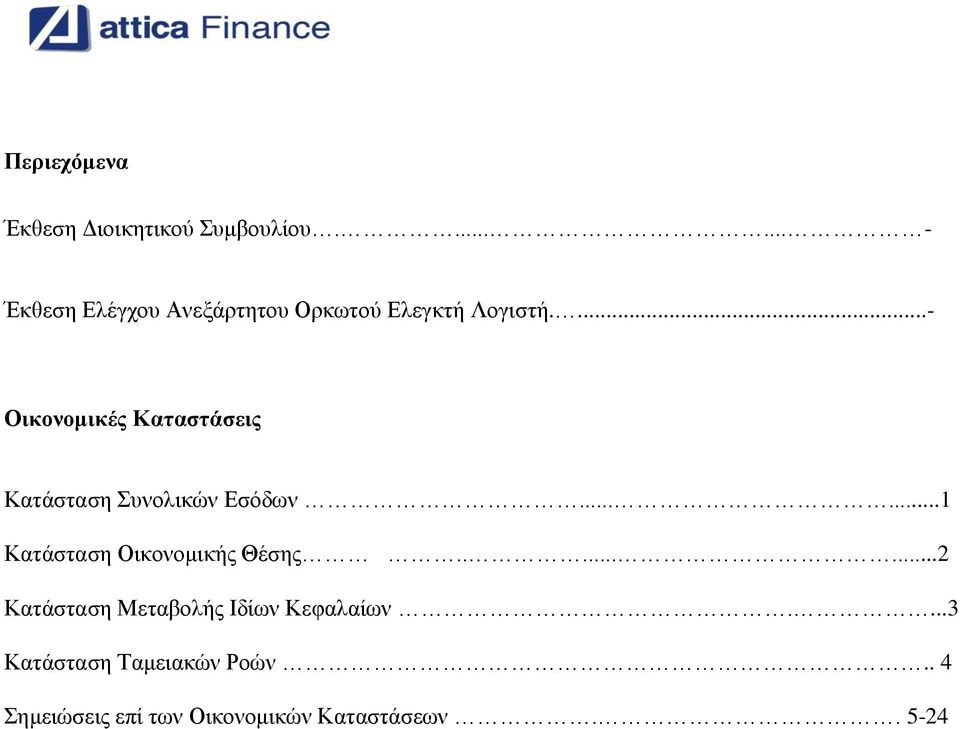Click the 'Οικονομικές Καταστάσεις' section heading
960x729 pixels.
point(133,420)
